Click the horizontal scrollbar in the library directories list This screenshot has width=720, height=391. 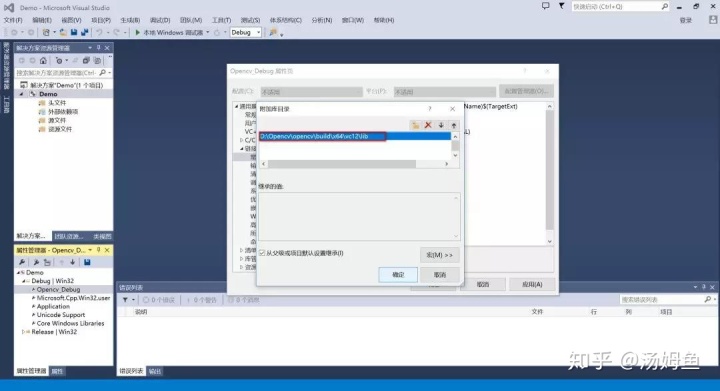point(342,164)
